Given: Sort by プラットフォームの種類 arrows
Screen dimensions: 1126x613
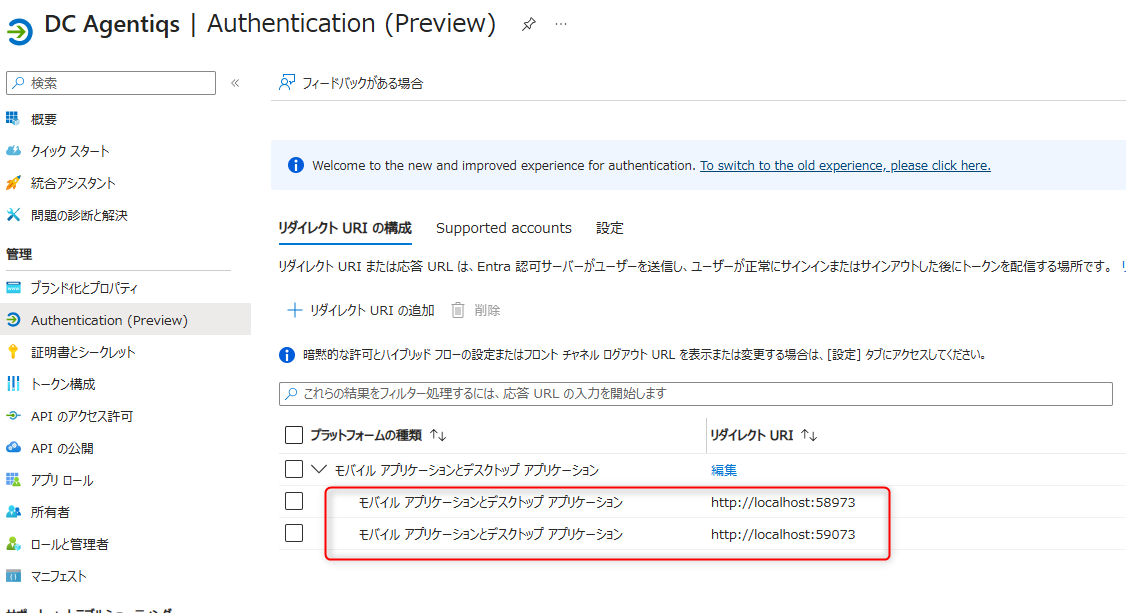Looking at the screenshot, I should [x=438, y=435].
